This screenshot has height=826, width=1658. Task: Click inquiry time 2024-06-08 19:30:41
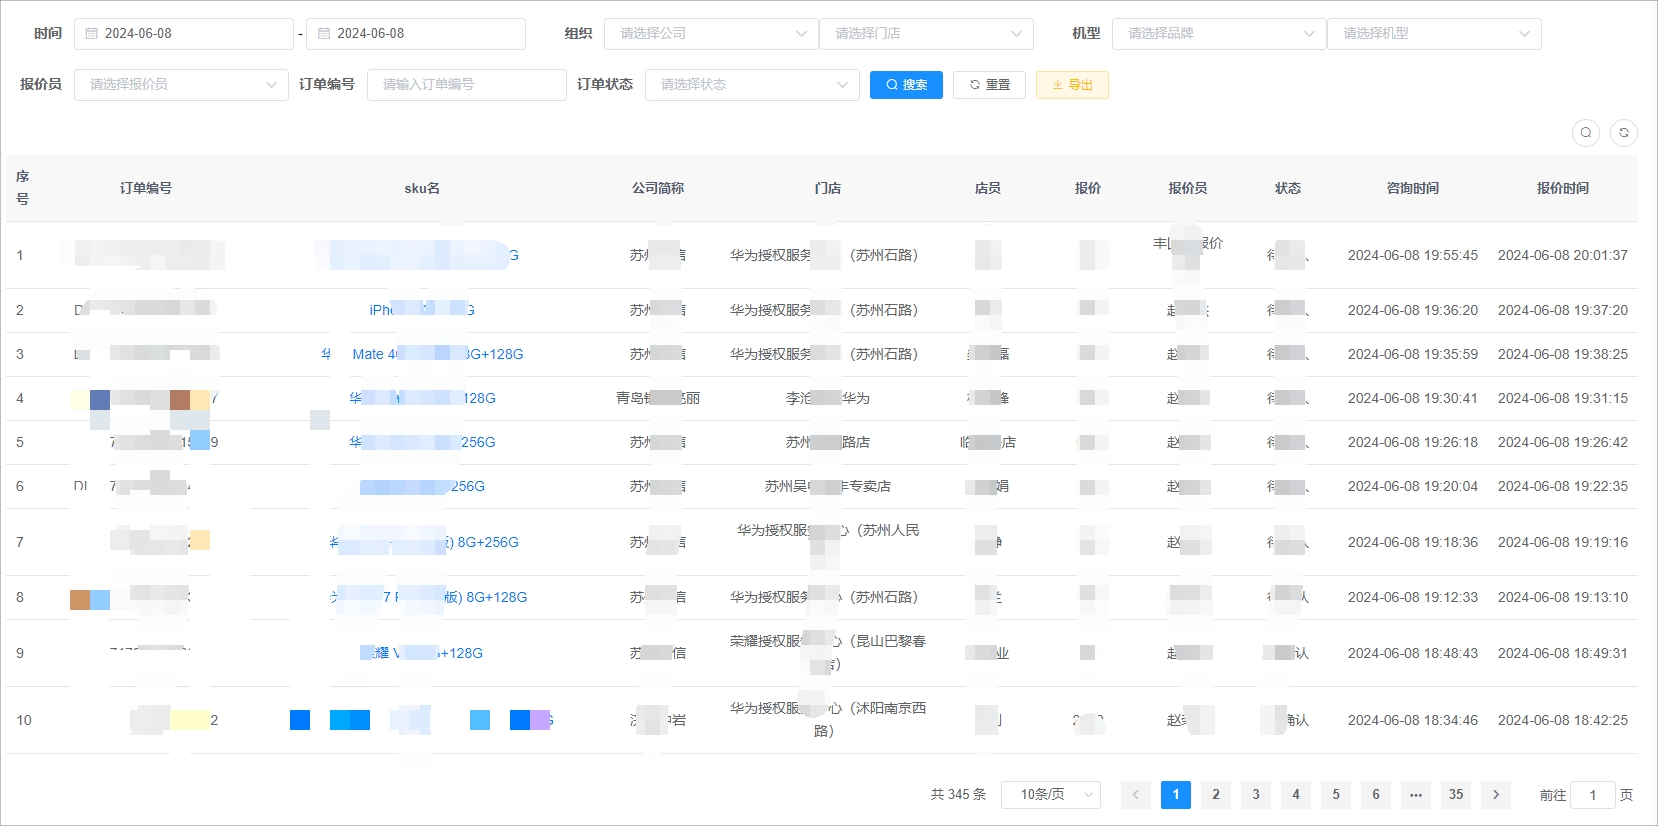pyautogui.click(x=1413, y=398)
